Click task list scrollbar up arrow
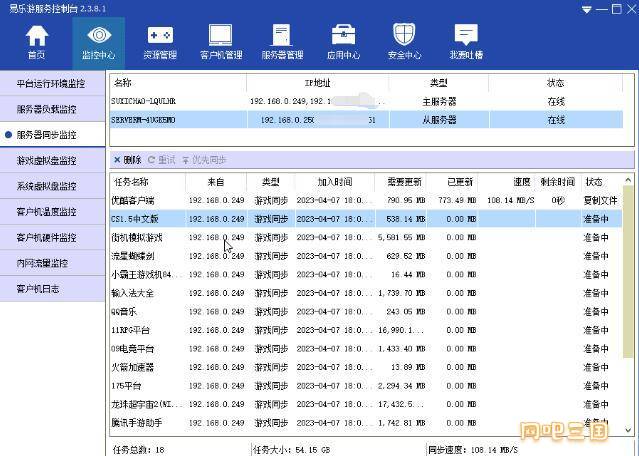The height and width of the screenshot is (456, 639). (x=628, y=180)
